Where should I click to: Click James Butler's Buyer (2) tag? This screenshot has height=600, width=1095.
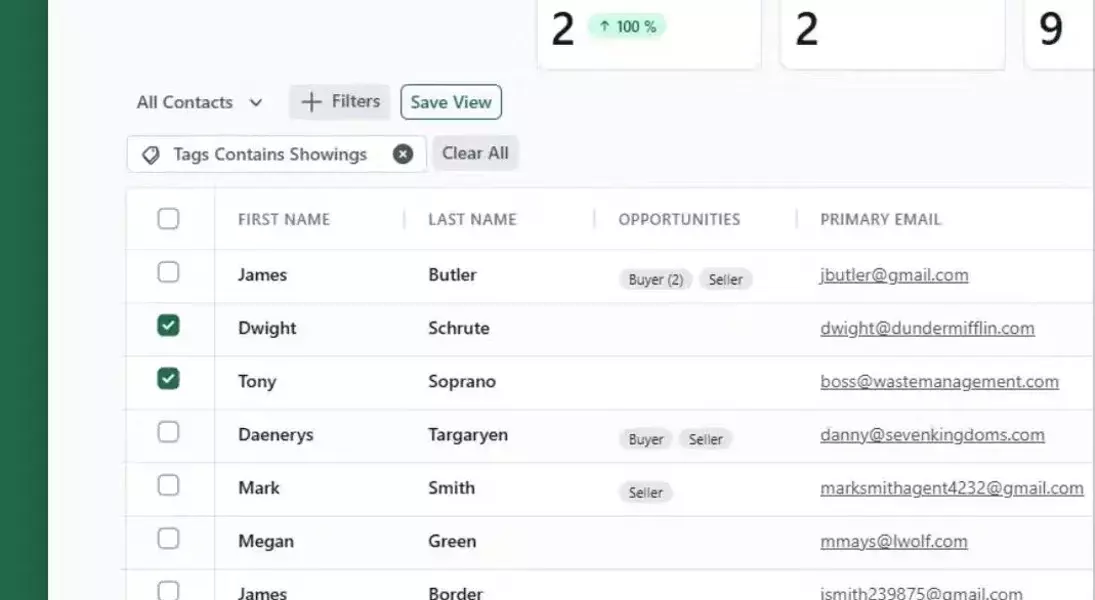[x=655, y=280]
